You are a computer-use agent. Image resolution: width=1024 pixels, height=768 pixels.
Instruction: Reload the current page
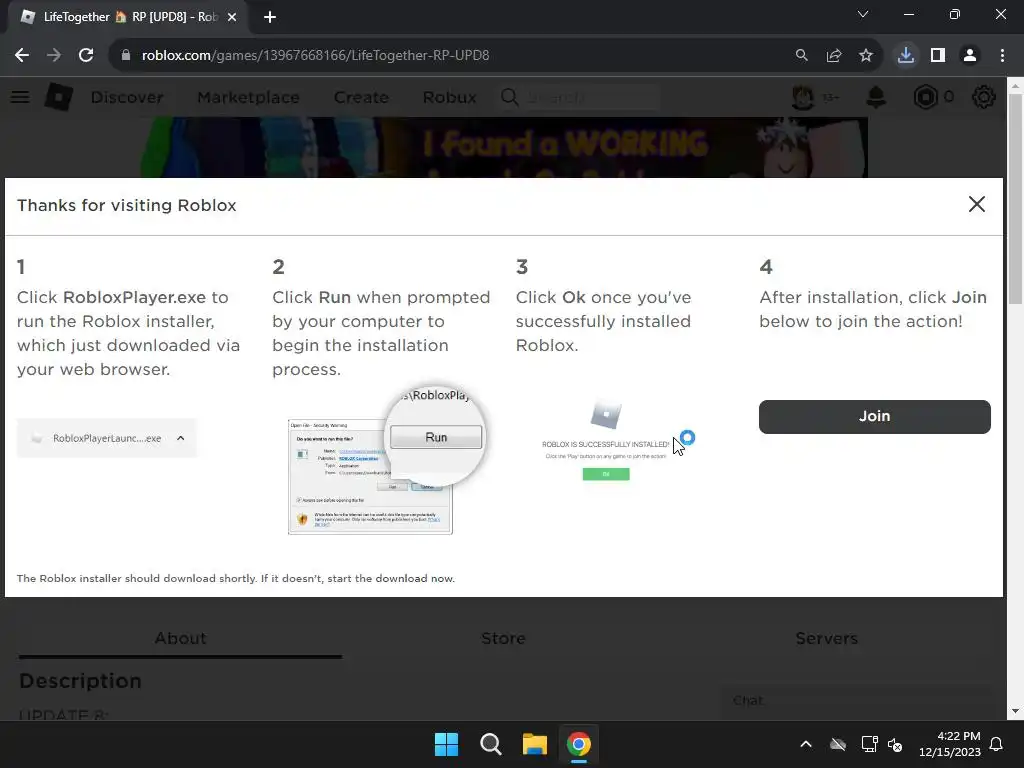click(86, 56)
